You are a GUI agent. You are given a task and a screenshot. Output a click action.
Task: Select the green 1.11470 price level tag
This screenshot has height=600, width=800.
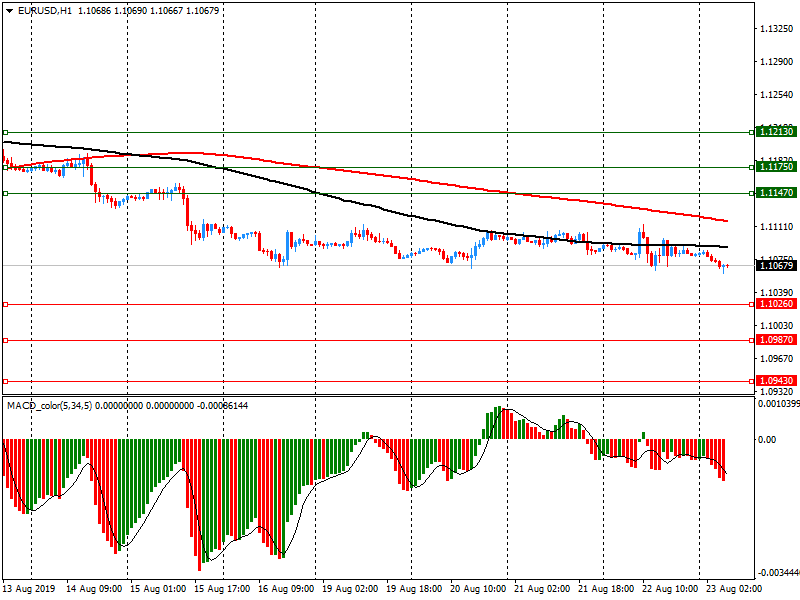(x=777, y=193)
